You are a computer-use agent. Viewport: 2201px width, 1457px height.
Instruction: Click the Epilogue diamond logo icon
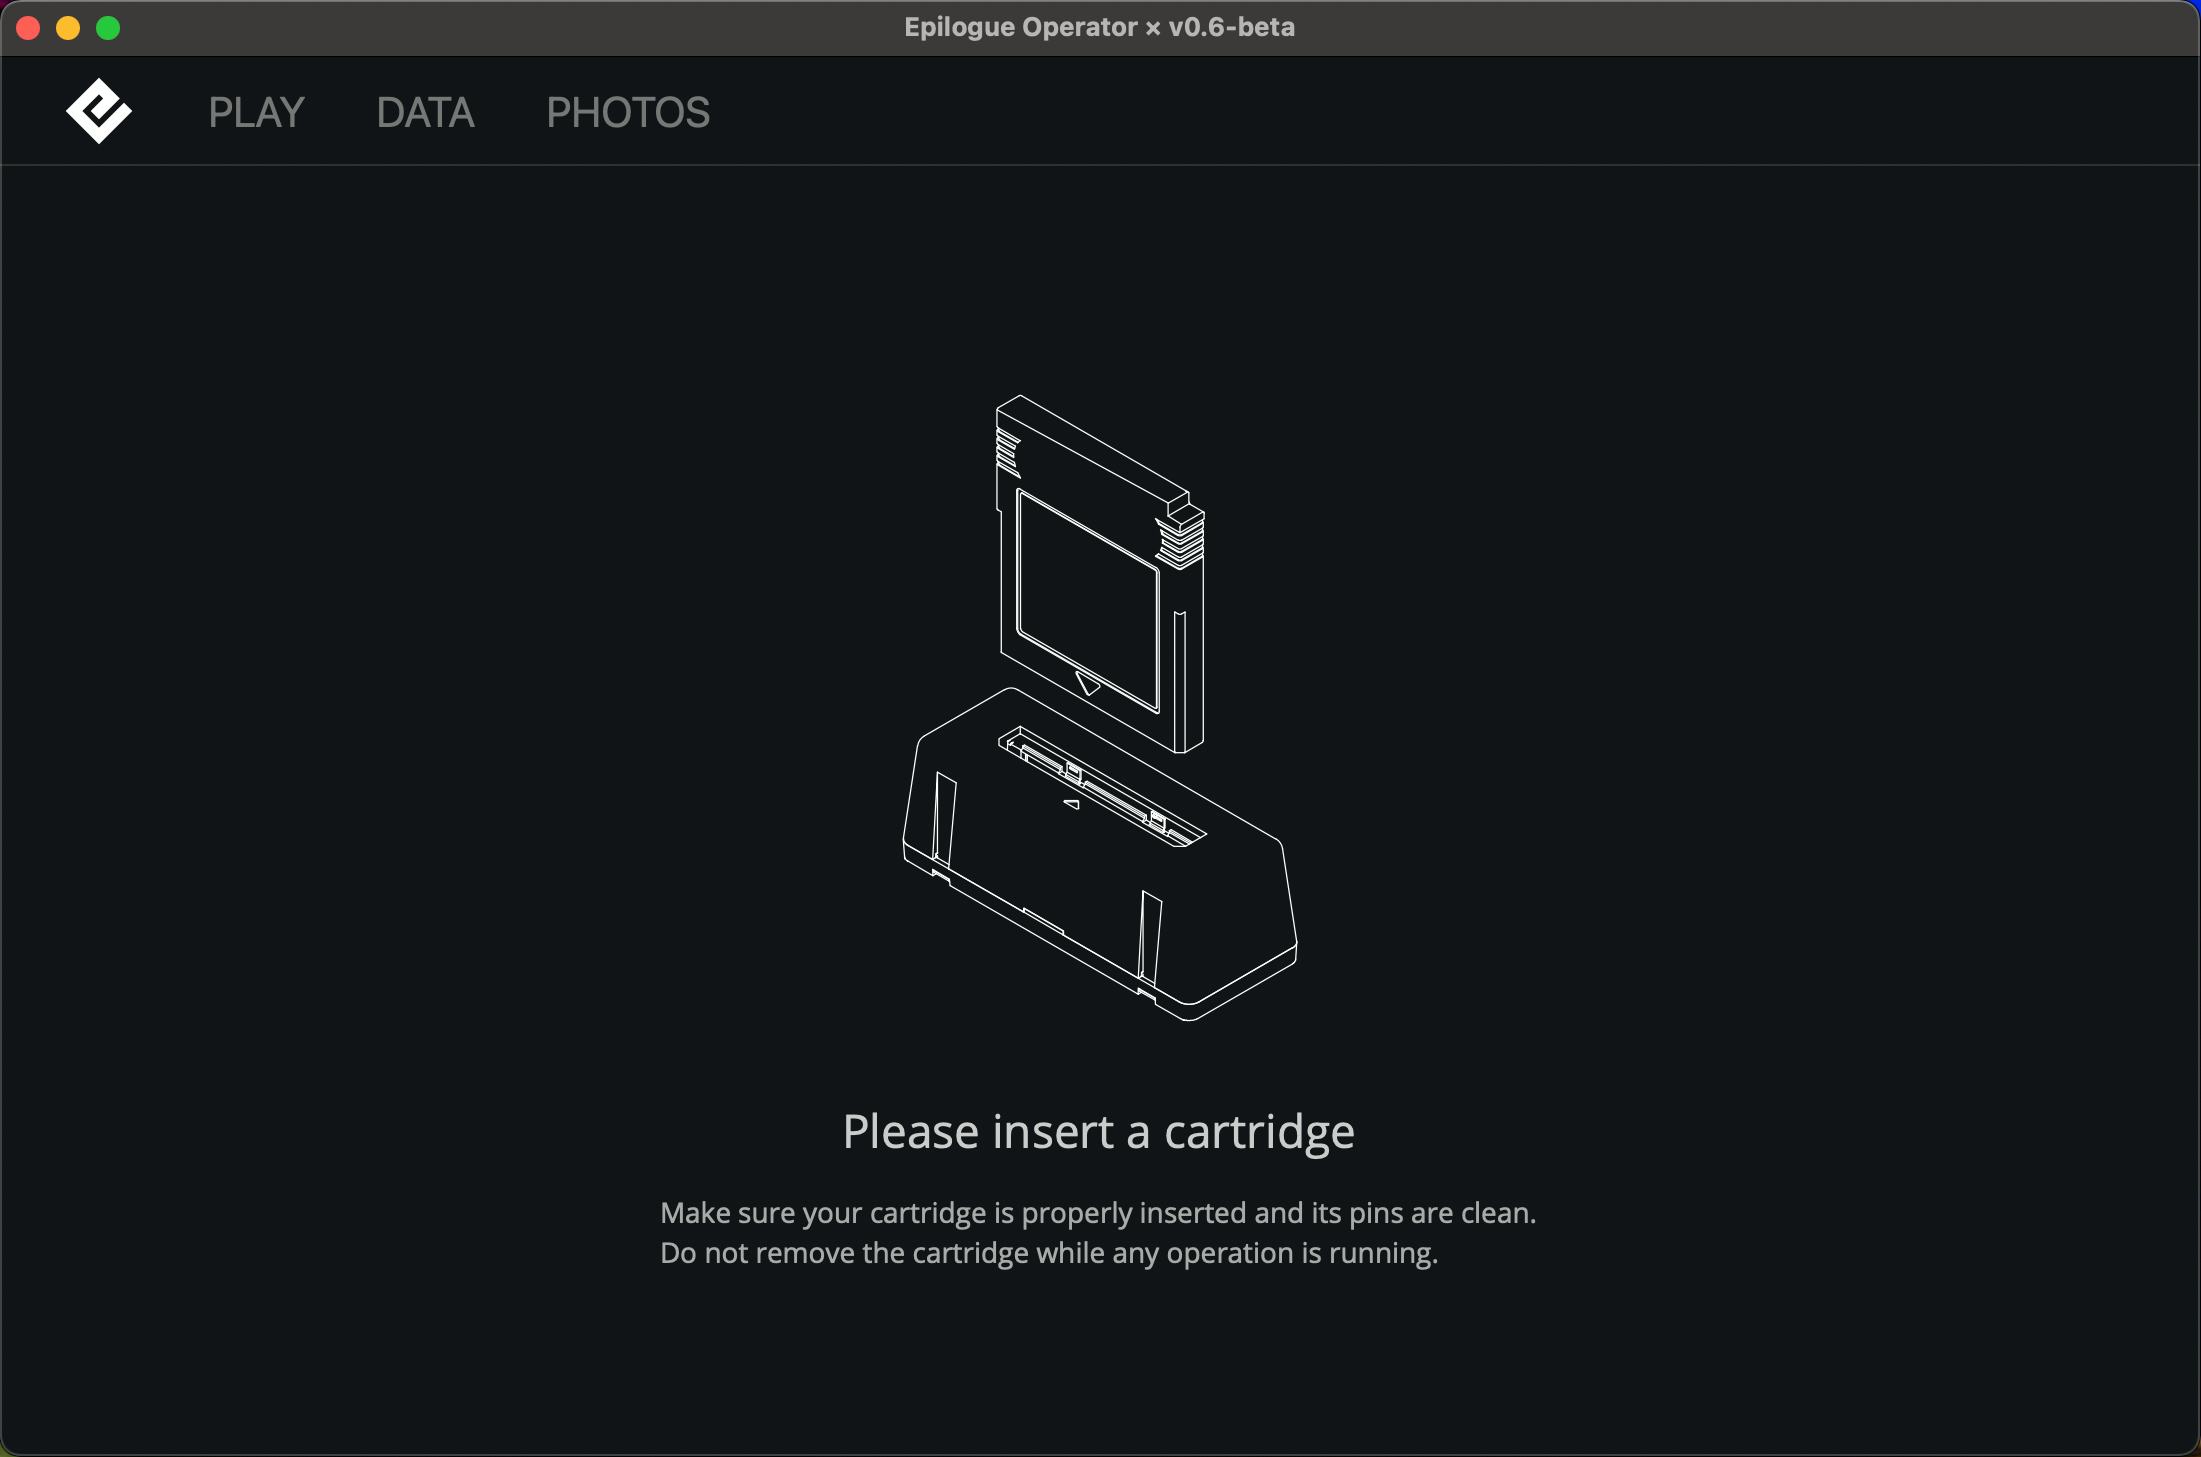pos(98,111)
